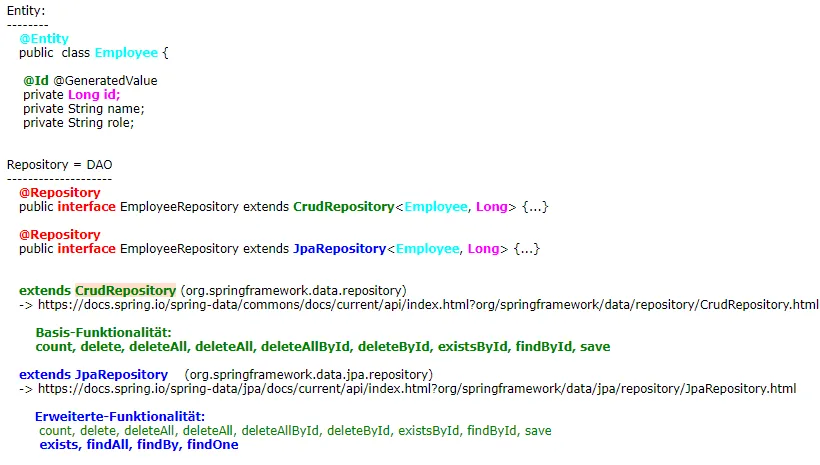Click the @Repository annotation above the JpaRepository line
This screenshot has height=465, width=820.
[x=60, y=235]
